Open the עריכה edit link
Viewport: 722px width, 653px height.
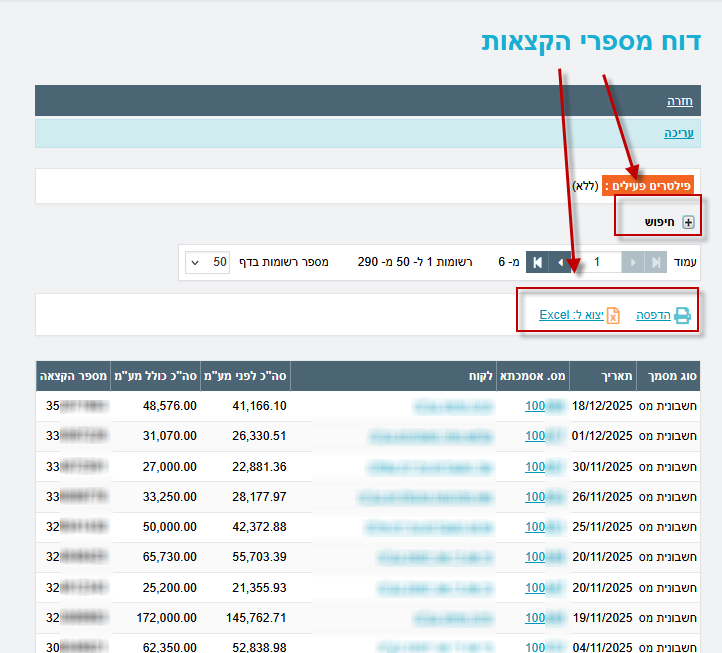coord(679,133)
